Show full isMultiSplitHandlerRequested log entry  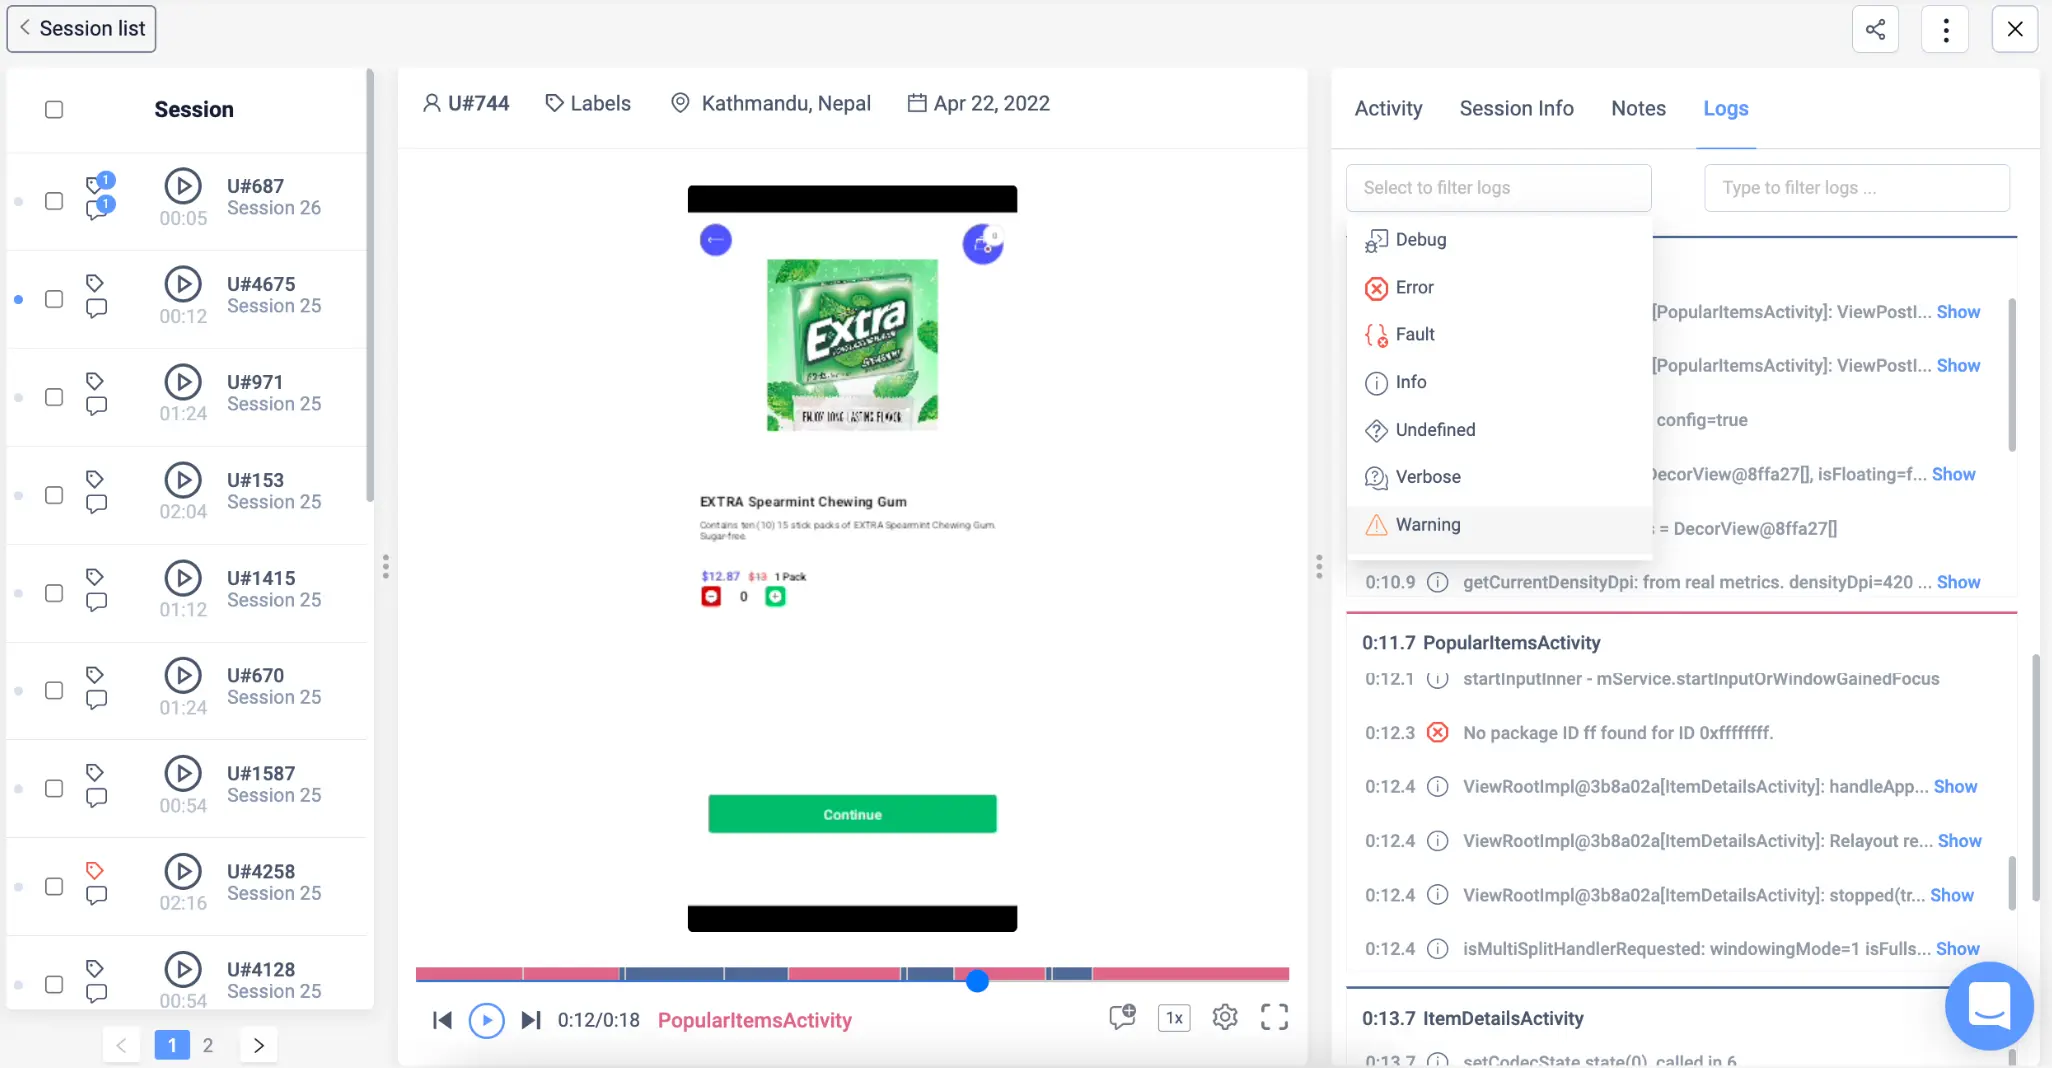pos(1958,949)
